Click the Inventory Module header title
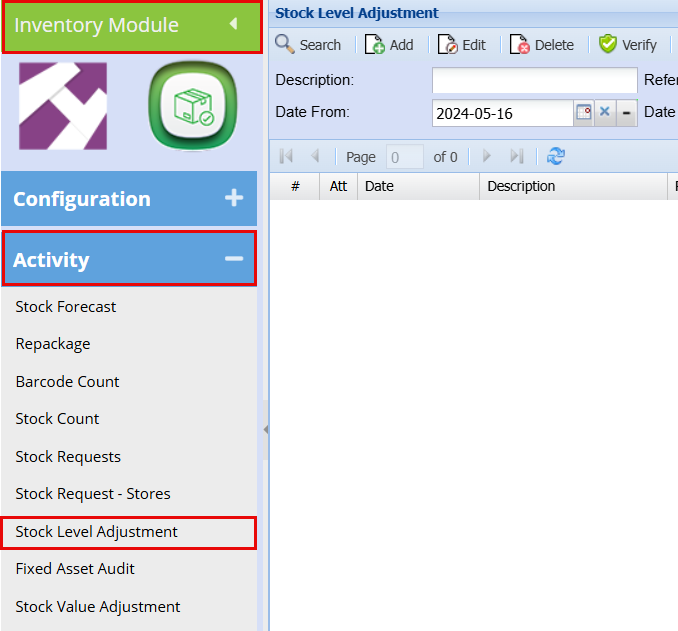678x631 pixels. [96, 25]
